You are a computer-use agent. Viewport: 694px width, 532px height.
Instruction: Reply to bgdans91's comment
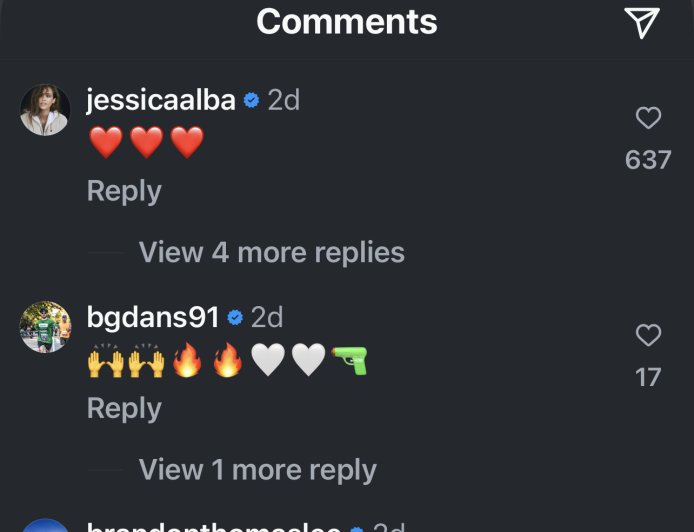(x=124, y=409)
